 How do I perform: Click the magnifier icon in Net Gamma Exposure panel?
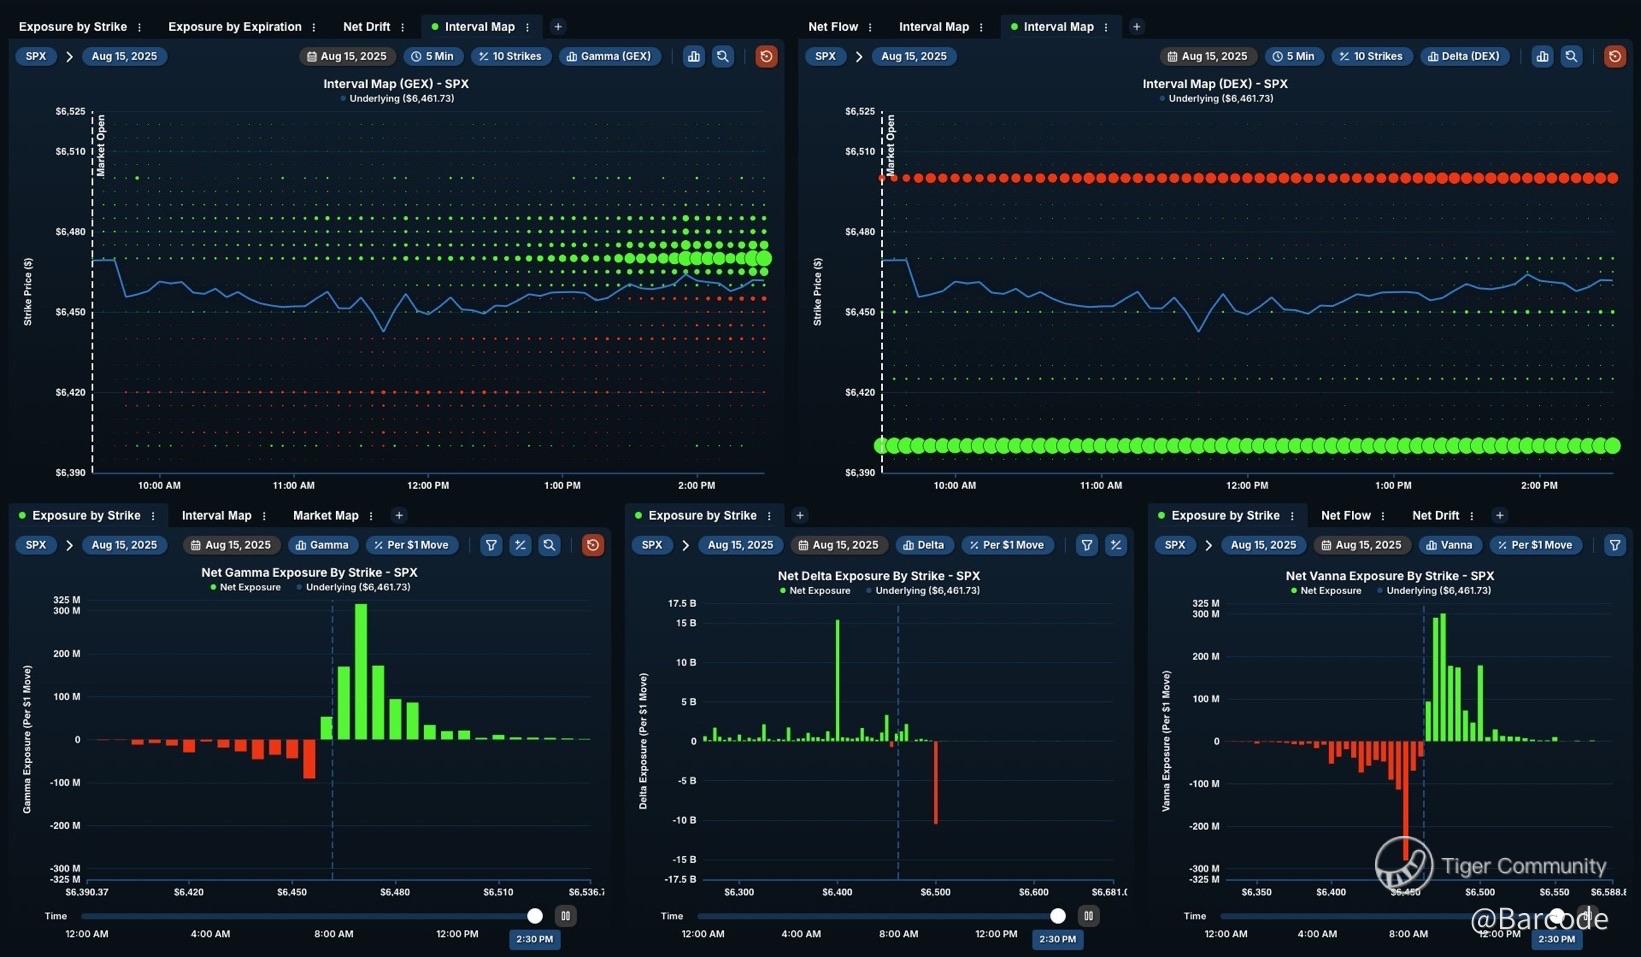[549, 545]
